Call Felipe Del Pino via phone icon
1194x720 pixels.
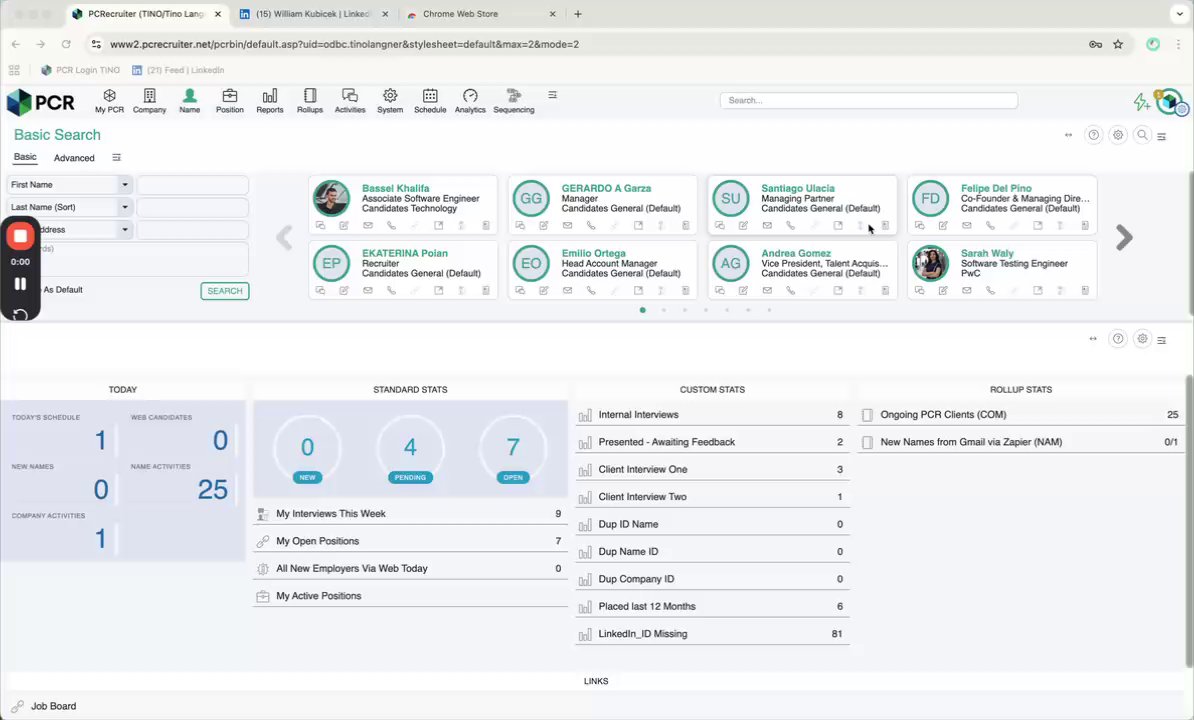click(x=990, y=225)
